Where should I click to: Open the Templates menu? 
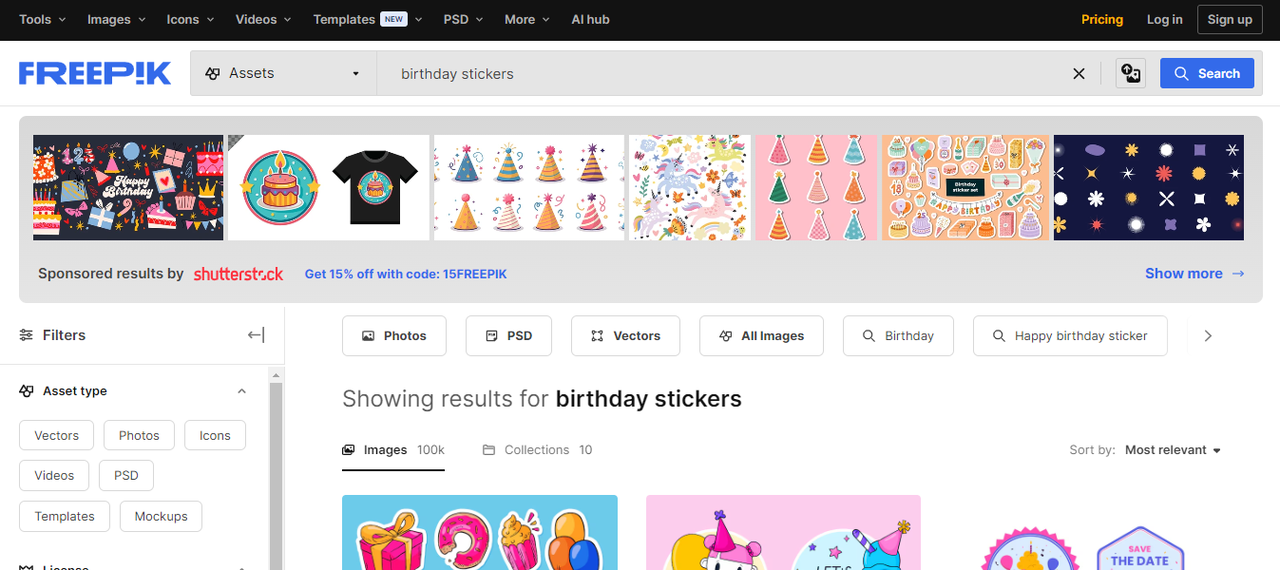click(x=368, y=19)
